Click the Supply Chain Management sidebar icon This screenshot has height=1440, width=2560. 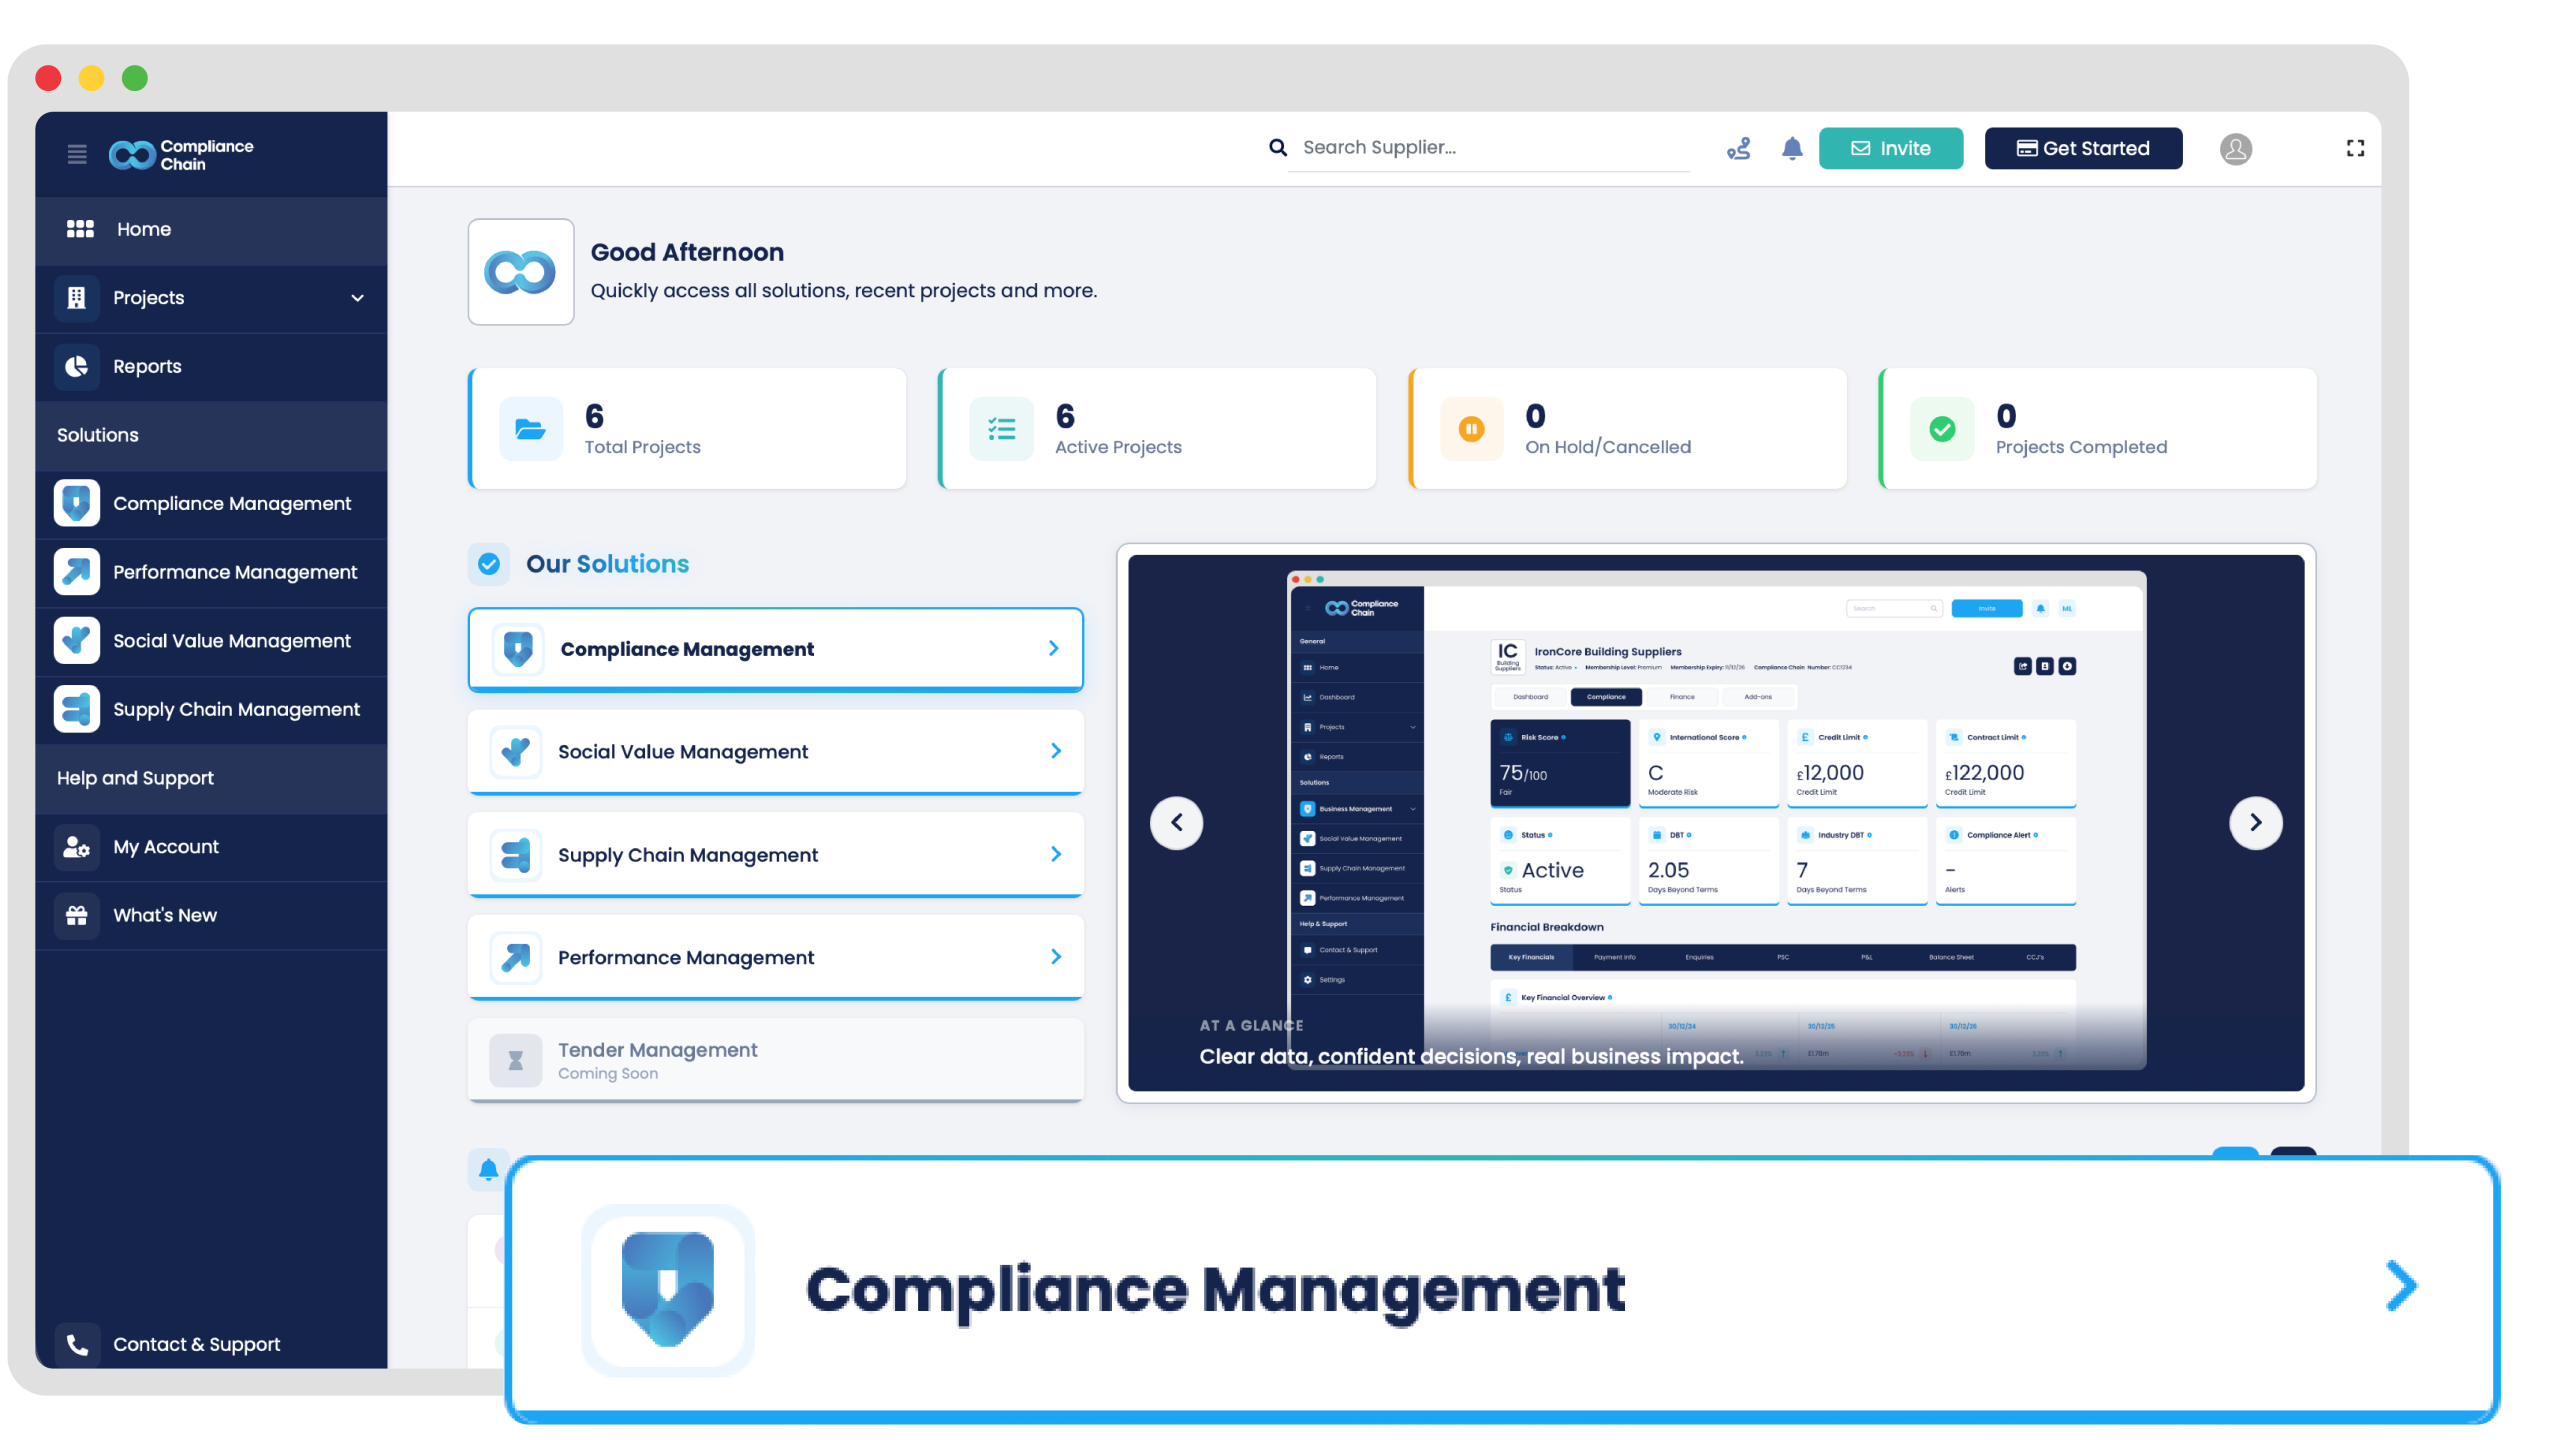tap(77, 709)
